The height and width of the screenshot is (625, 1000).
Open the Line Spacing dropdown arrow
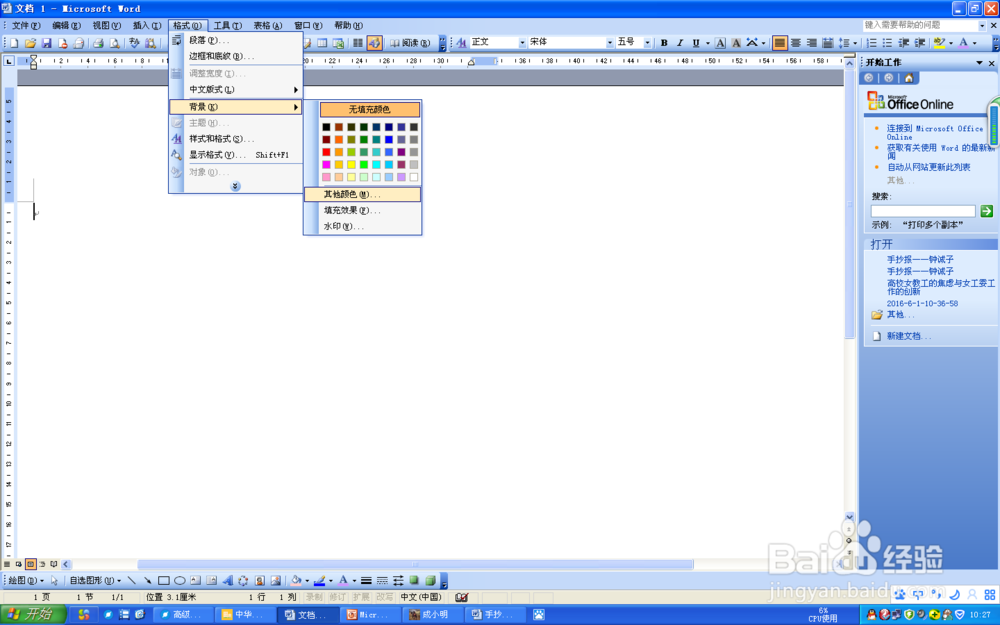(855, 43)
